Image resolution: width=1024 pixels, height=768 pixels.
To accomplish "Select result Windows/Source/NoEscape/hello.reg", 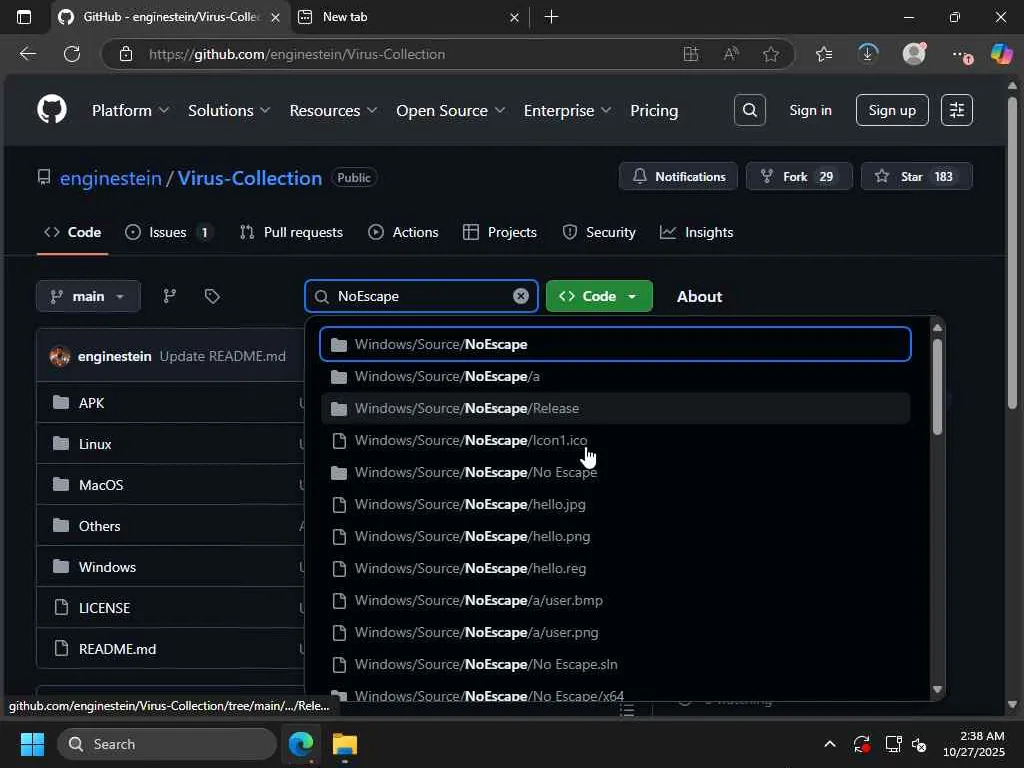I will pos(615,568).
